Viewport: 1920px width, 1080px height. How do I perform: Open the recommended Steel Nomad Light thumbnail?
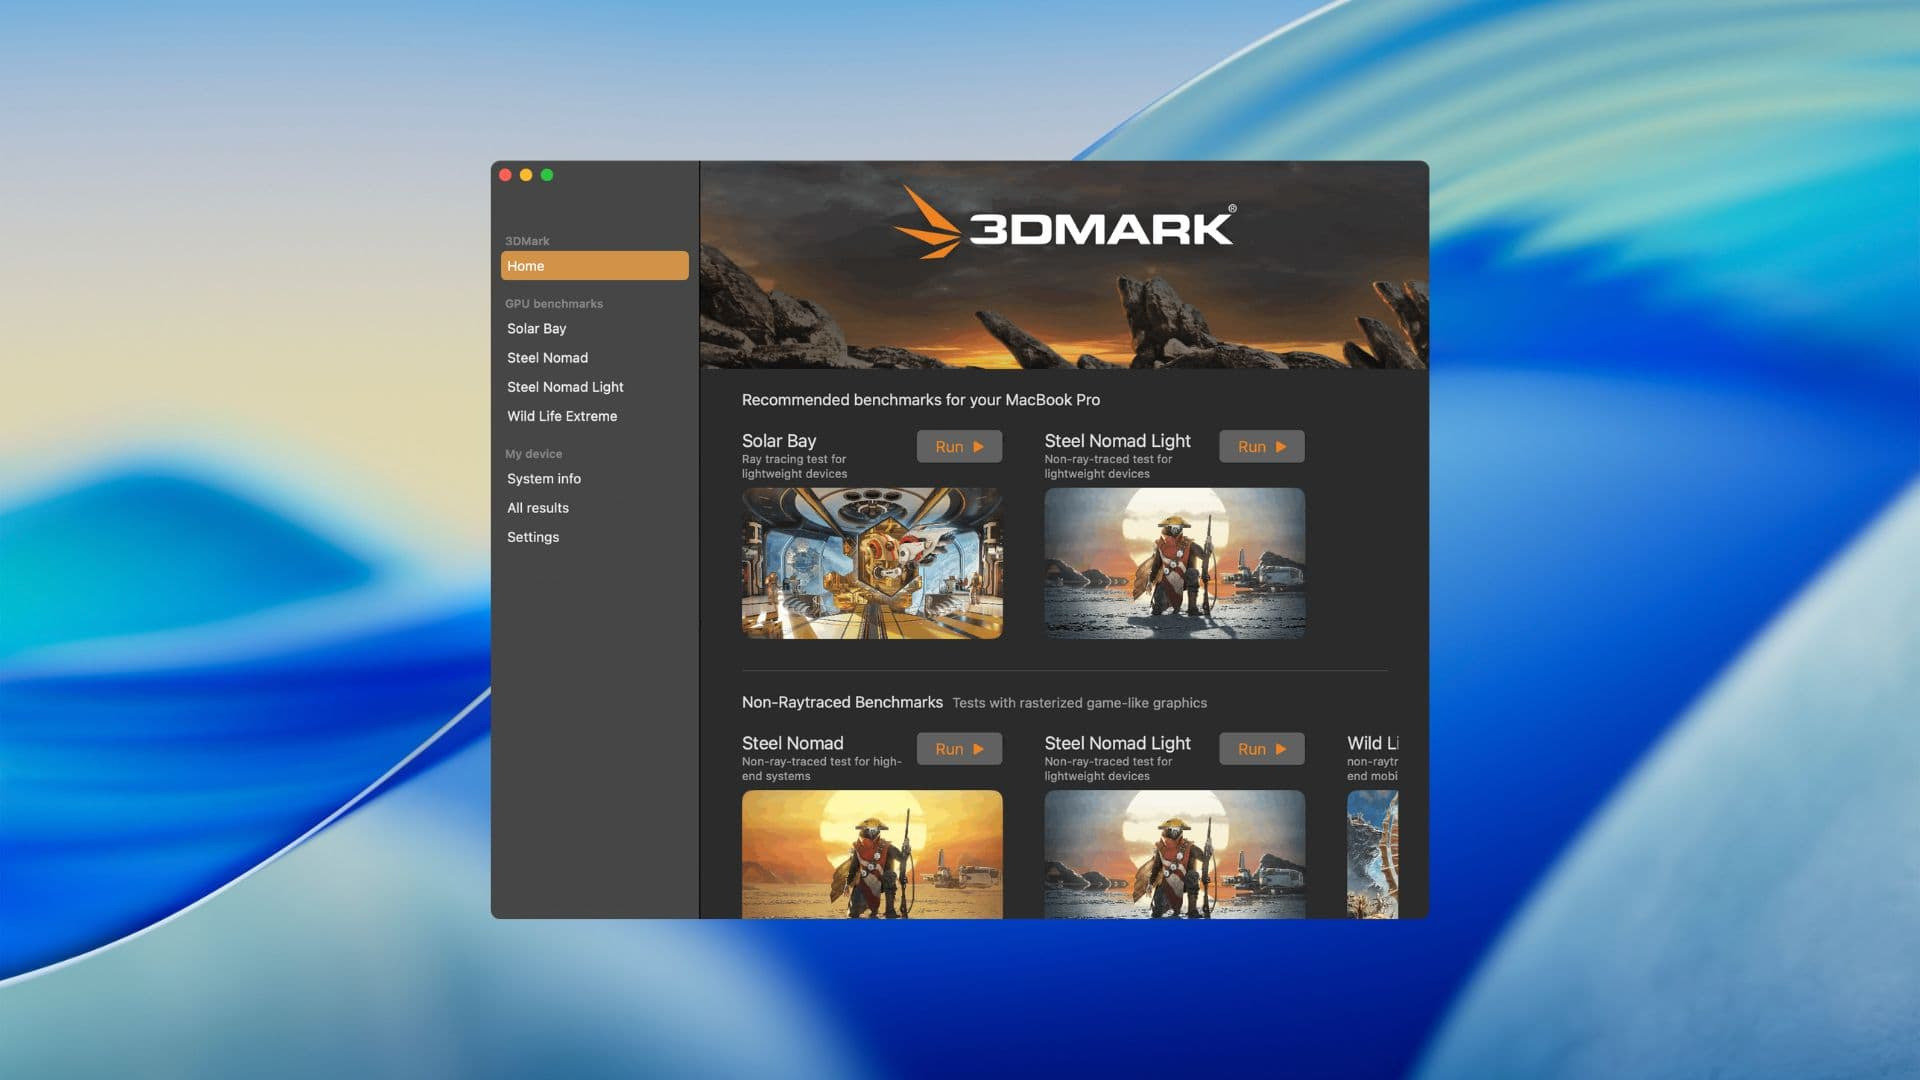click(x=1174, y=563)
